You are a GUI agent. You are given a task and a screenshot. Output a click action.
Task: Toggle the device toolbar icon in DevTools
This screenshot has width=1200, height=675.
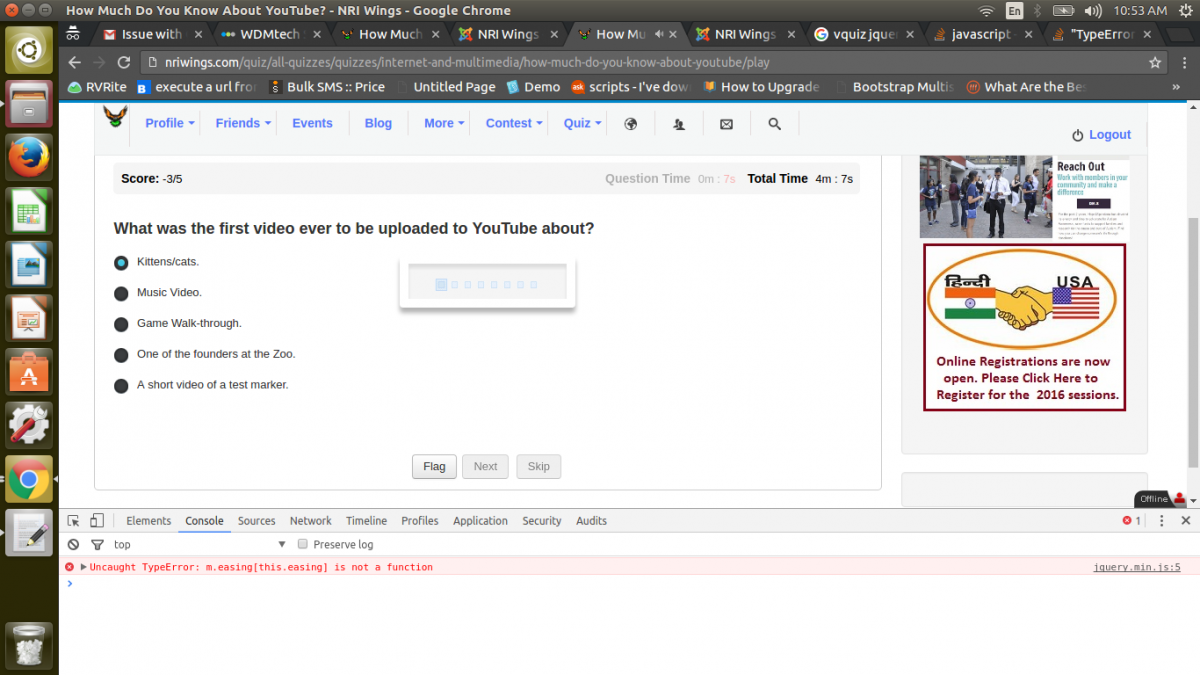pos(97,521)
